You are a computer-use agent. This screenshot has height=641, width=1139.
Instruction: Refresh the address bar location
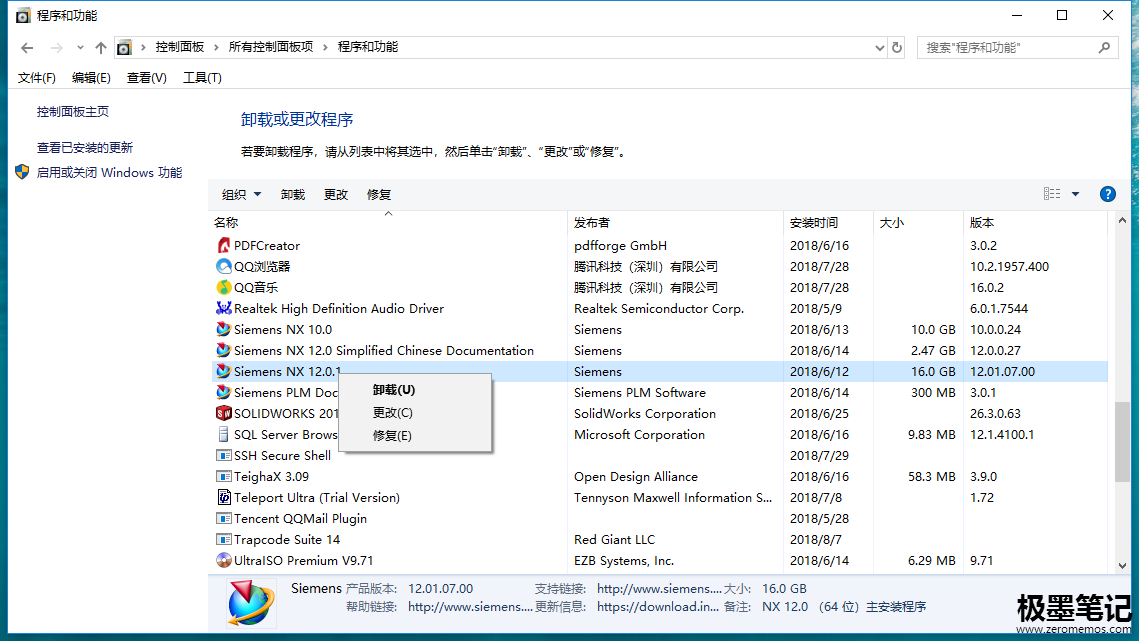(x=897, y=47)
